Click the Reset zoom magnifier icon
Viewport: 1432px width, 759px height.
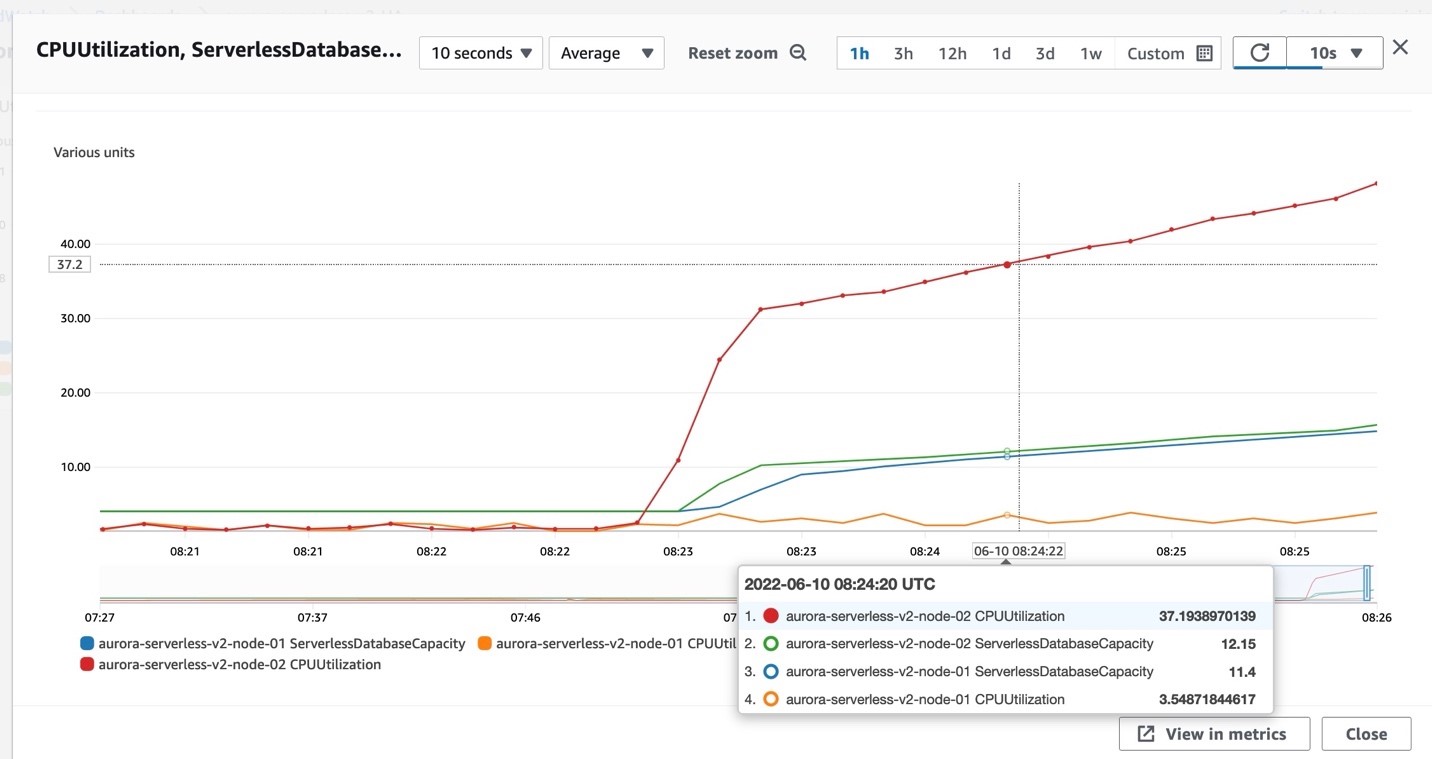[797, 52]
